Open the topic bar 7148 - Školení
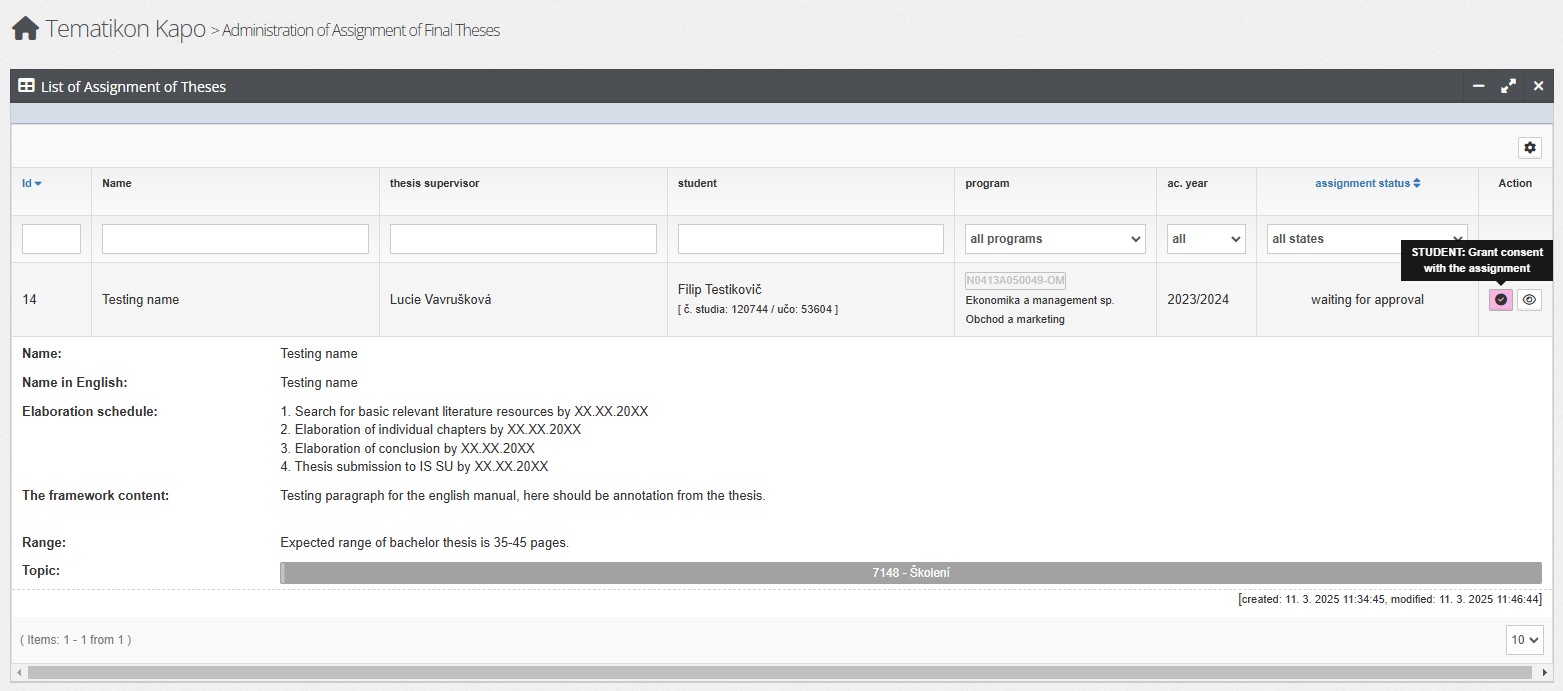1563x691 pixels. click(911, 573)
